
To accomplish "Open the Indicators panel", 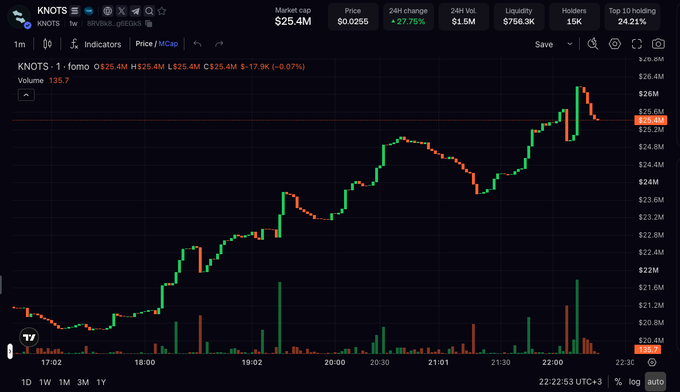I will (x=96, y=44).
